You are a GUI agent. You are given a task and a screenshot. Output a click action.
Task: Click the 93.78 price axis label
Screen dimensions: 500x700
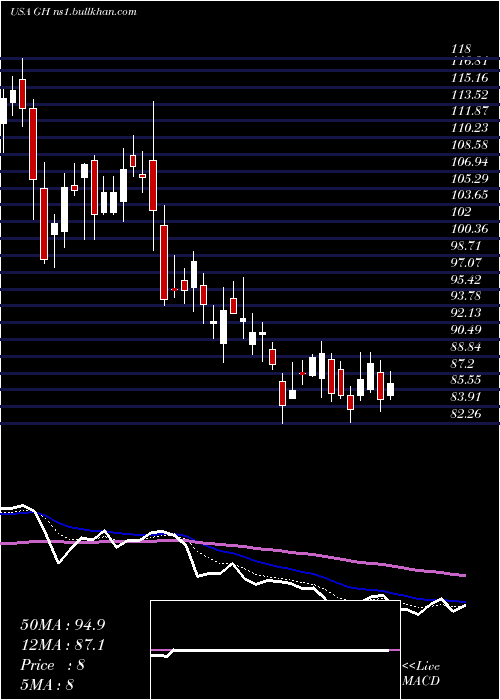pyautogui.click(x=467, y=296)
